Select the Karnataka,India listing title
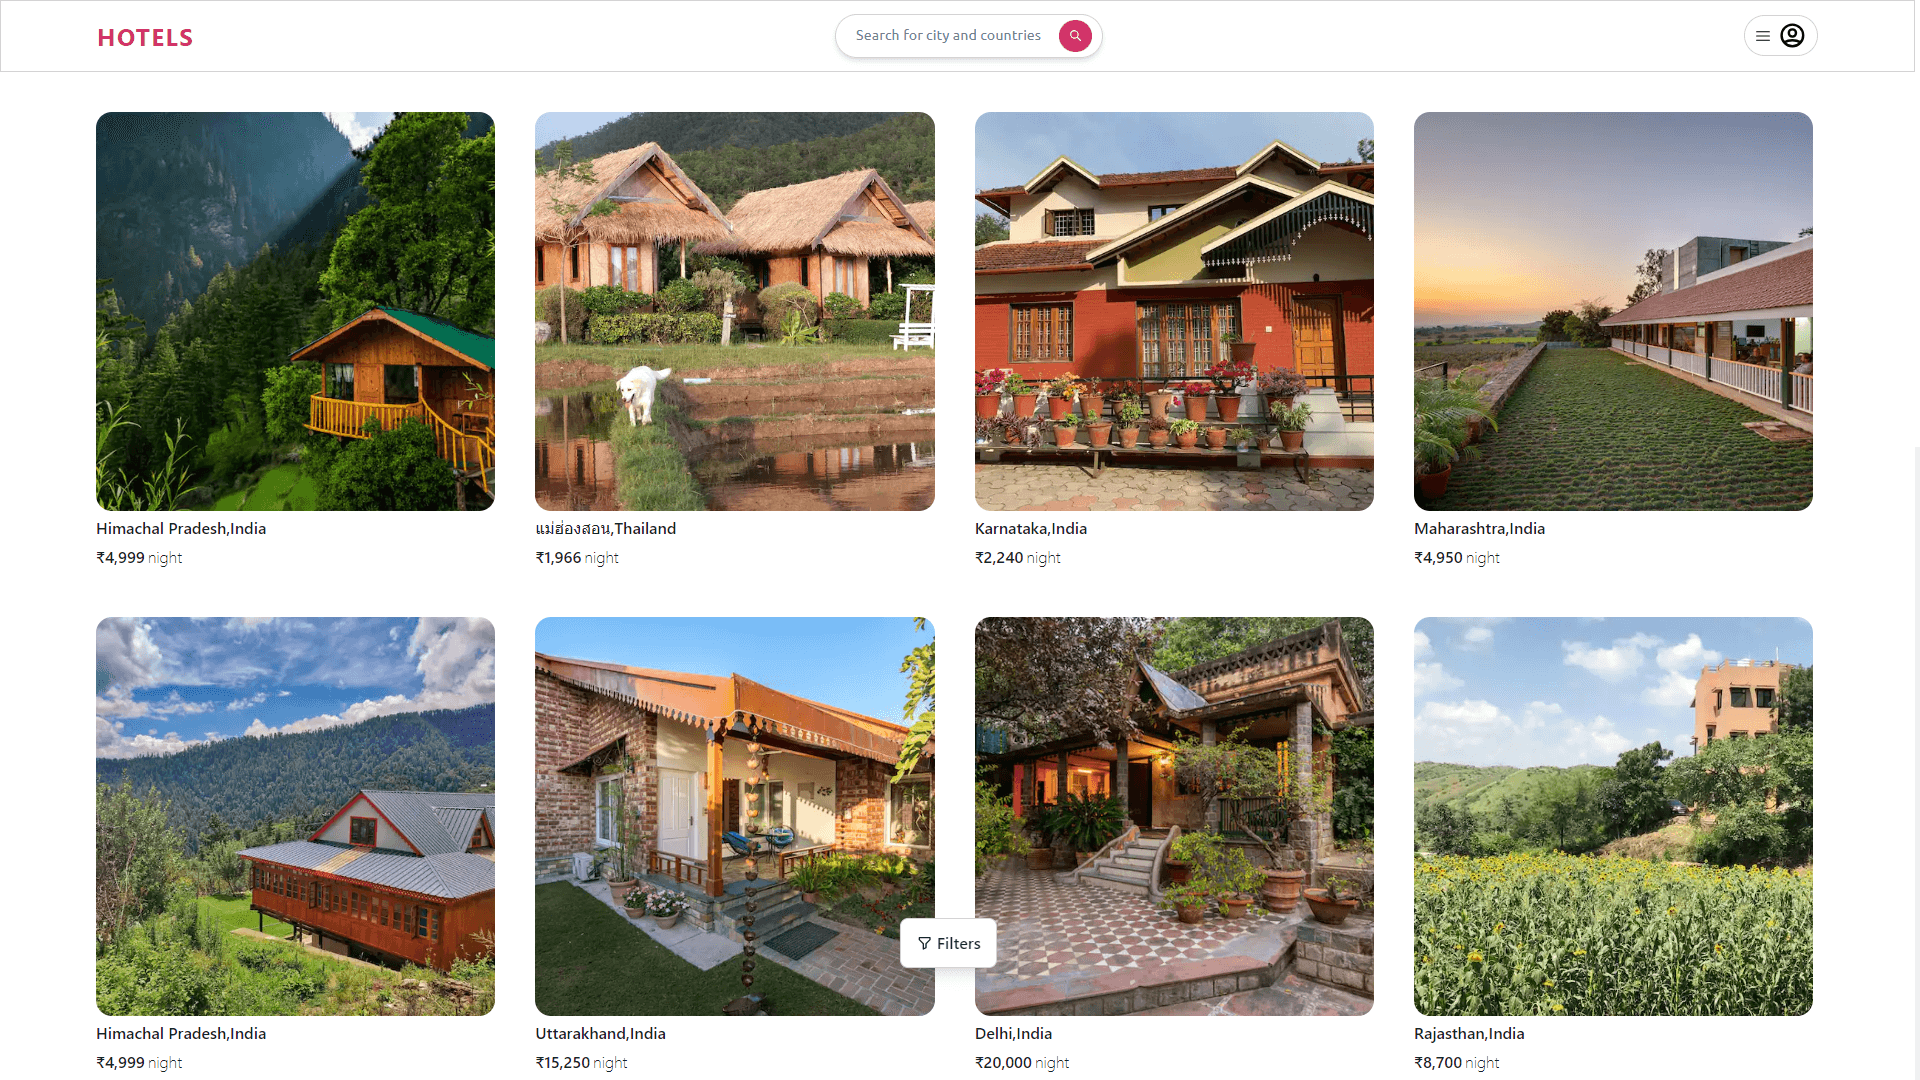The image size is (1920, 1080). click(x=1031, y=529)
